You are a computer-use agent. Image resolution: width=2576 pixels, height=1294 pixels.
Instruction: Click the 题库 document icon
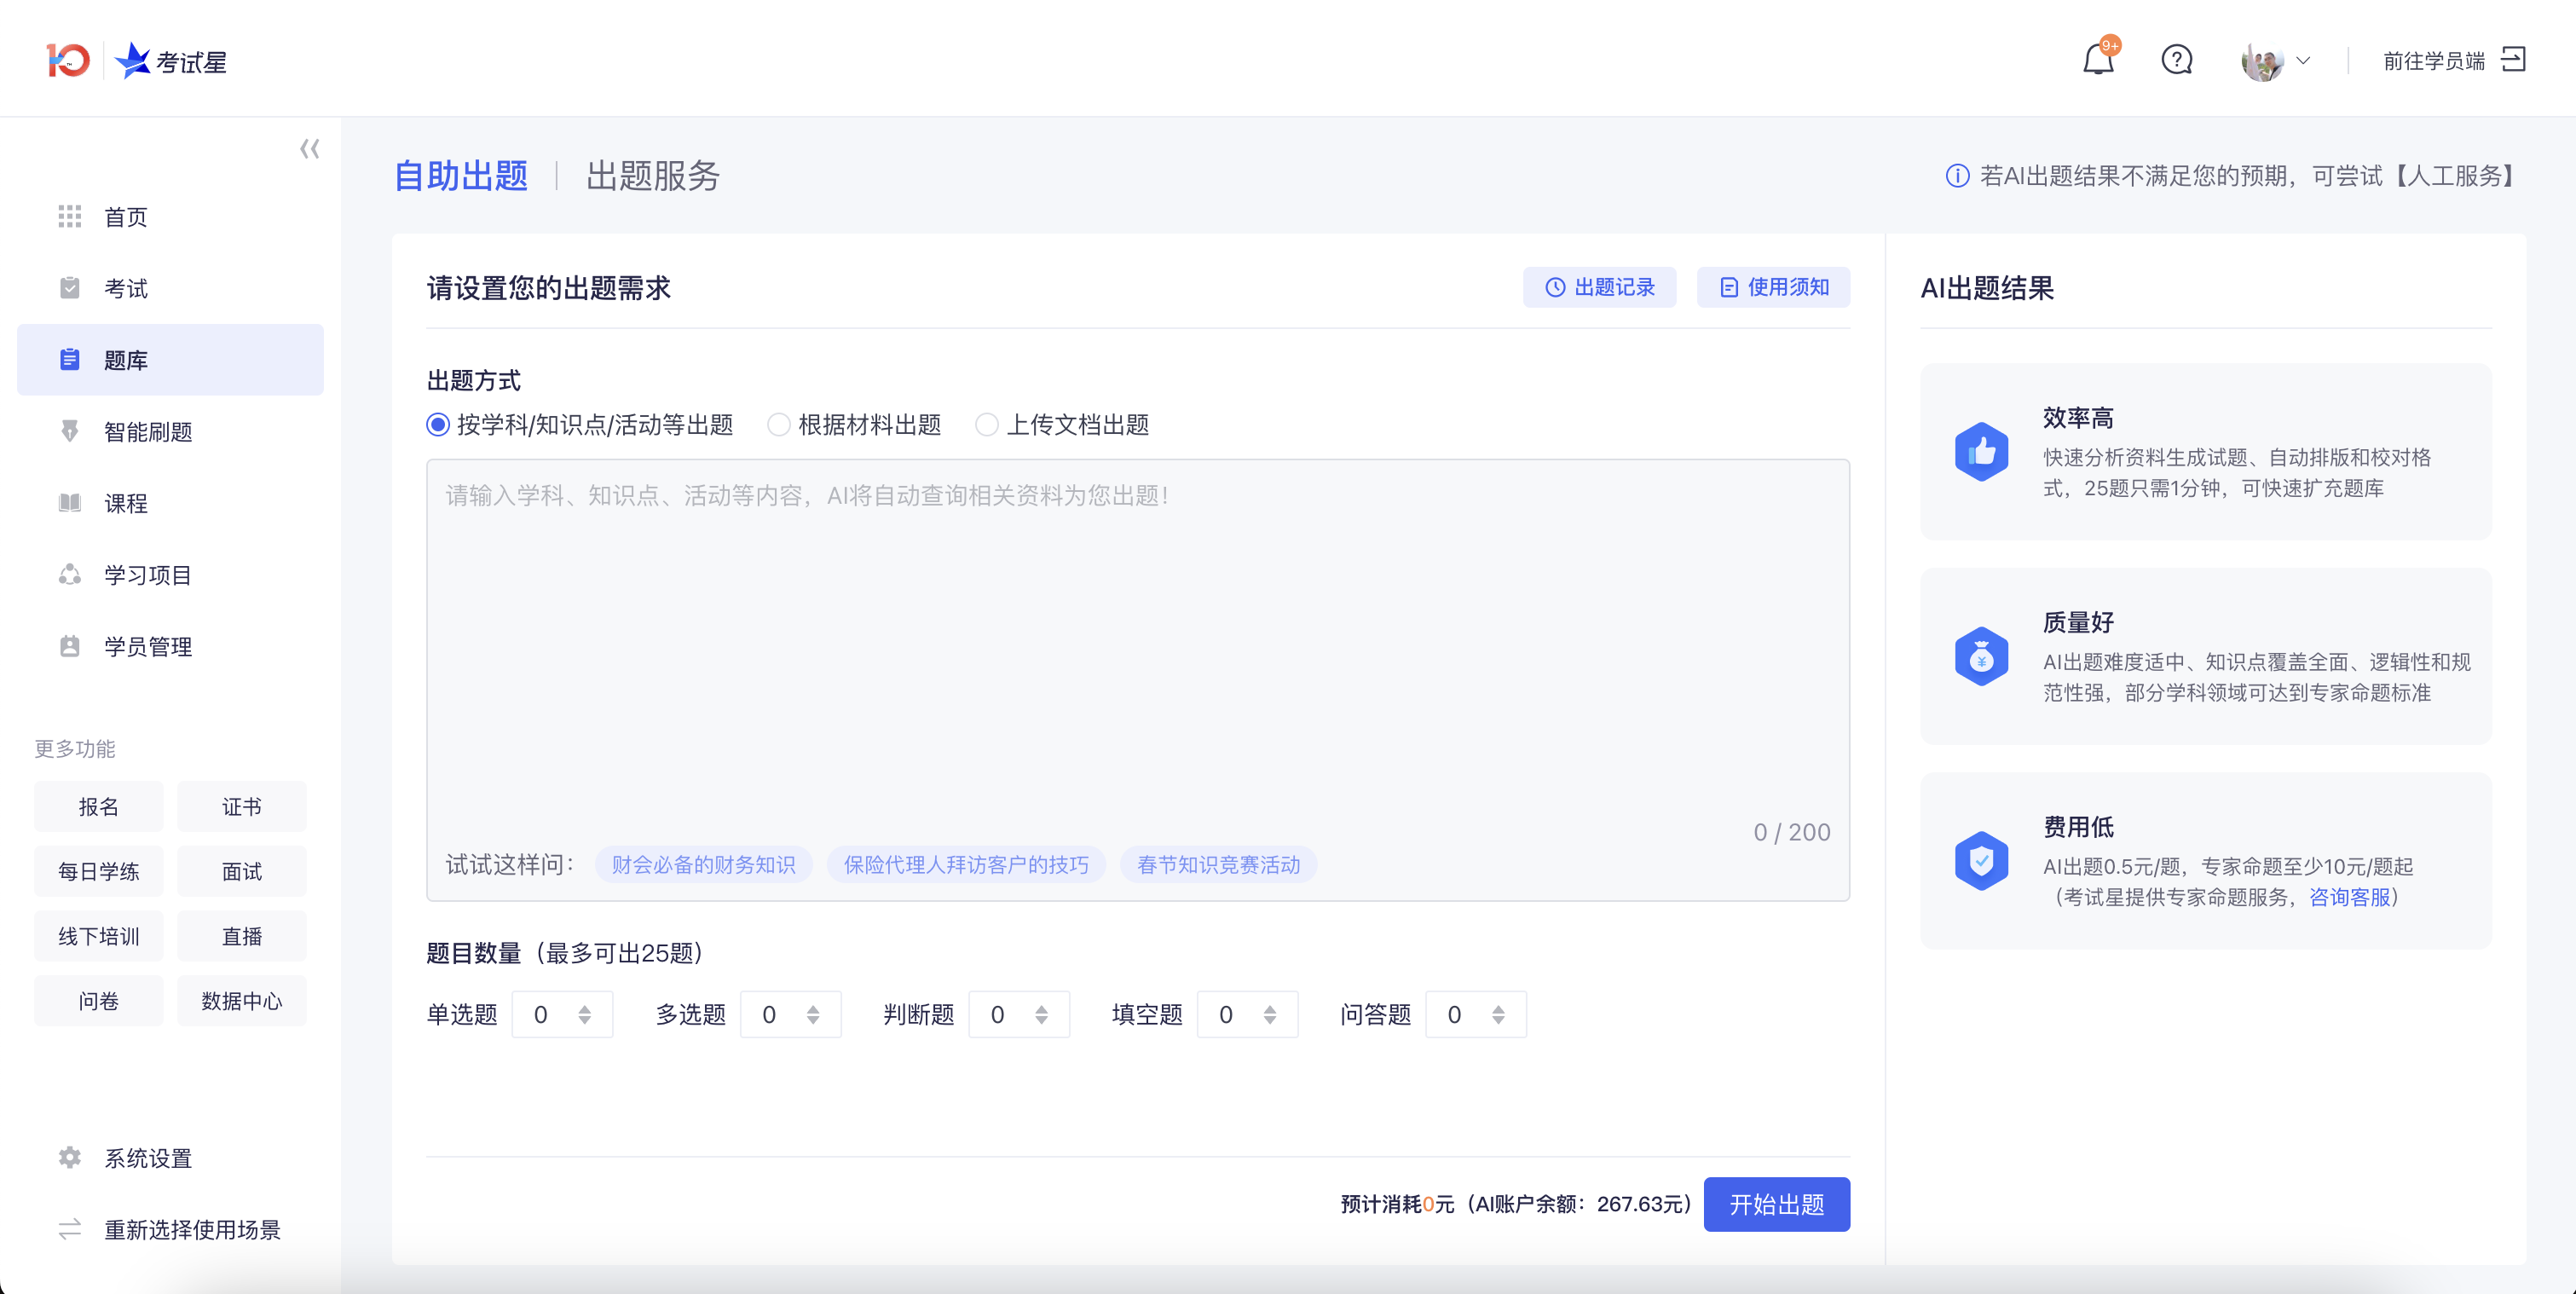tap(69, 360)
